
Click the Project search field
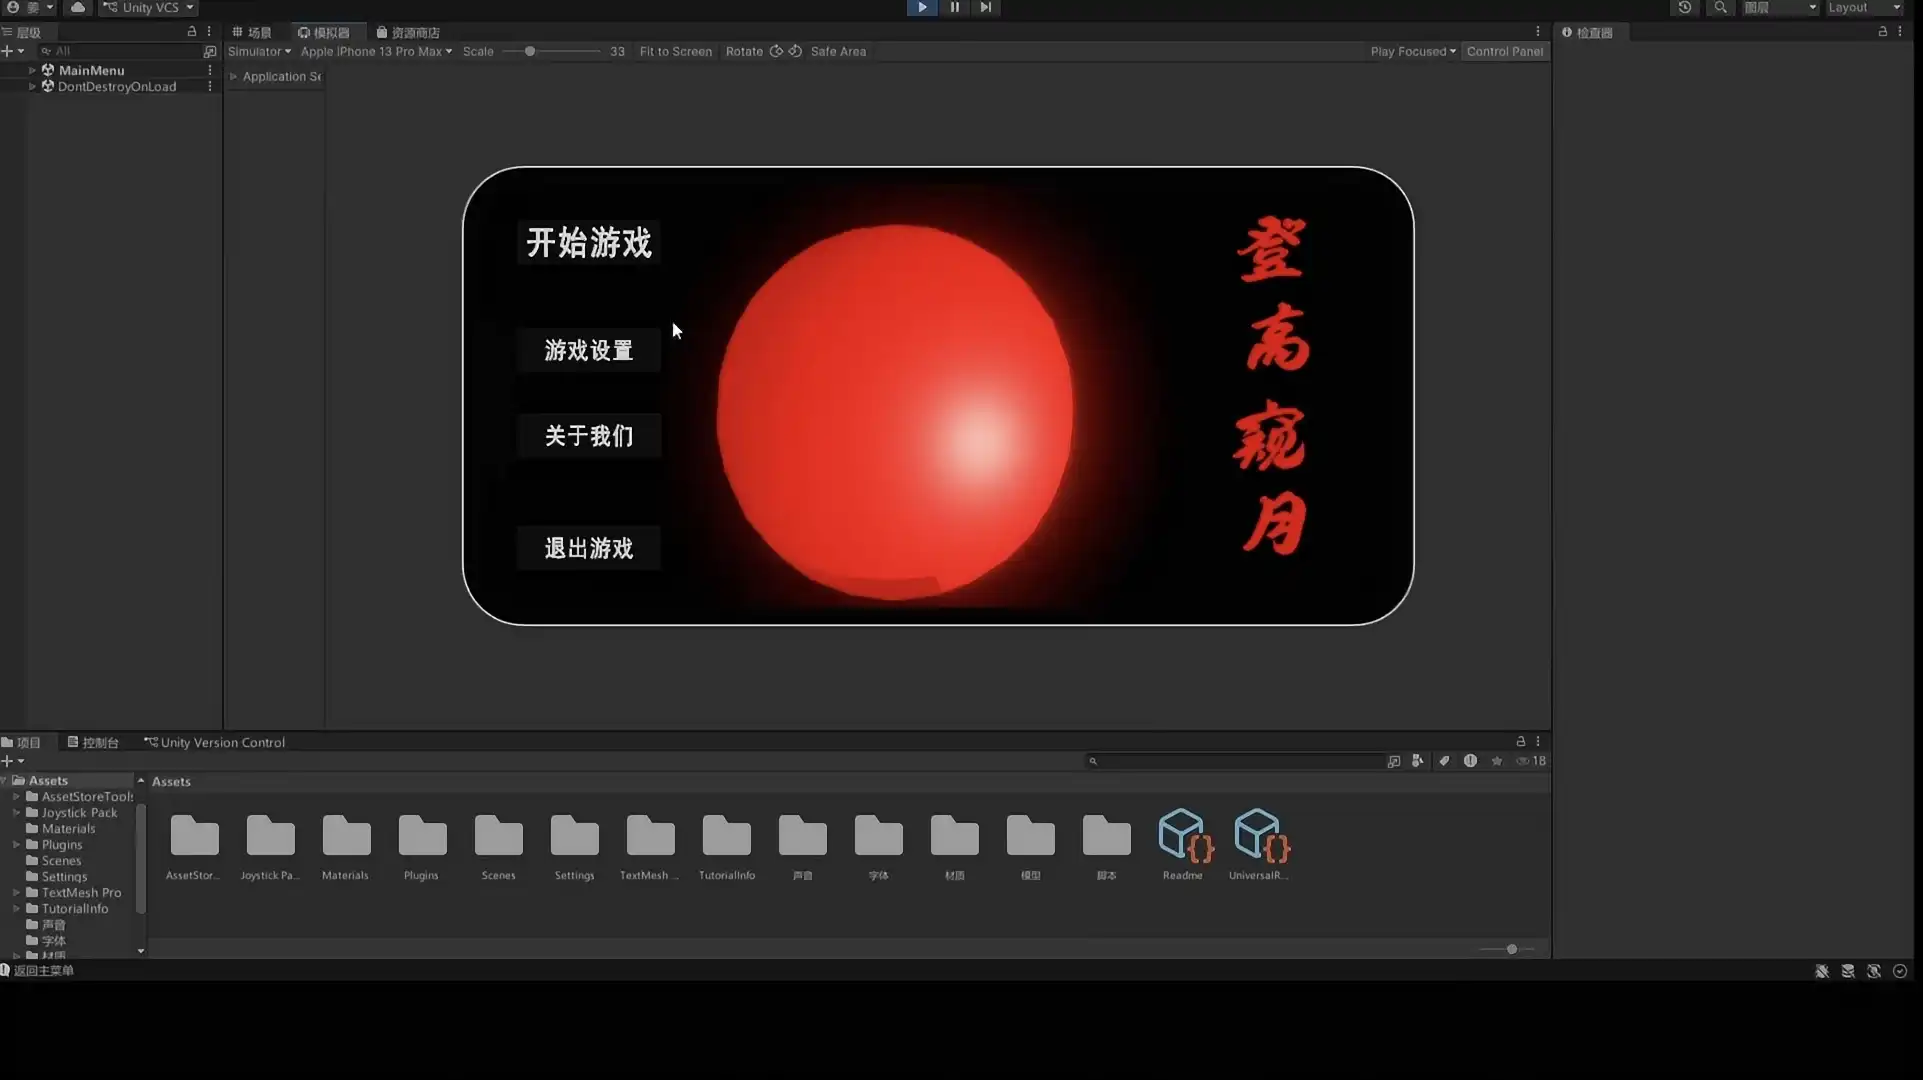[1235, 761]
